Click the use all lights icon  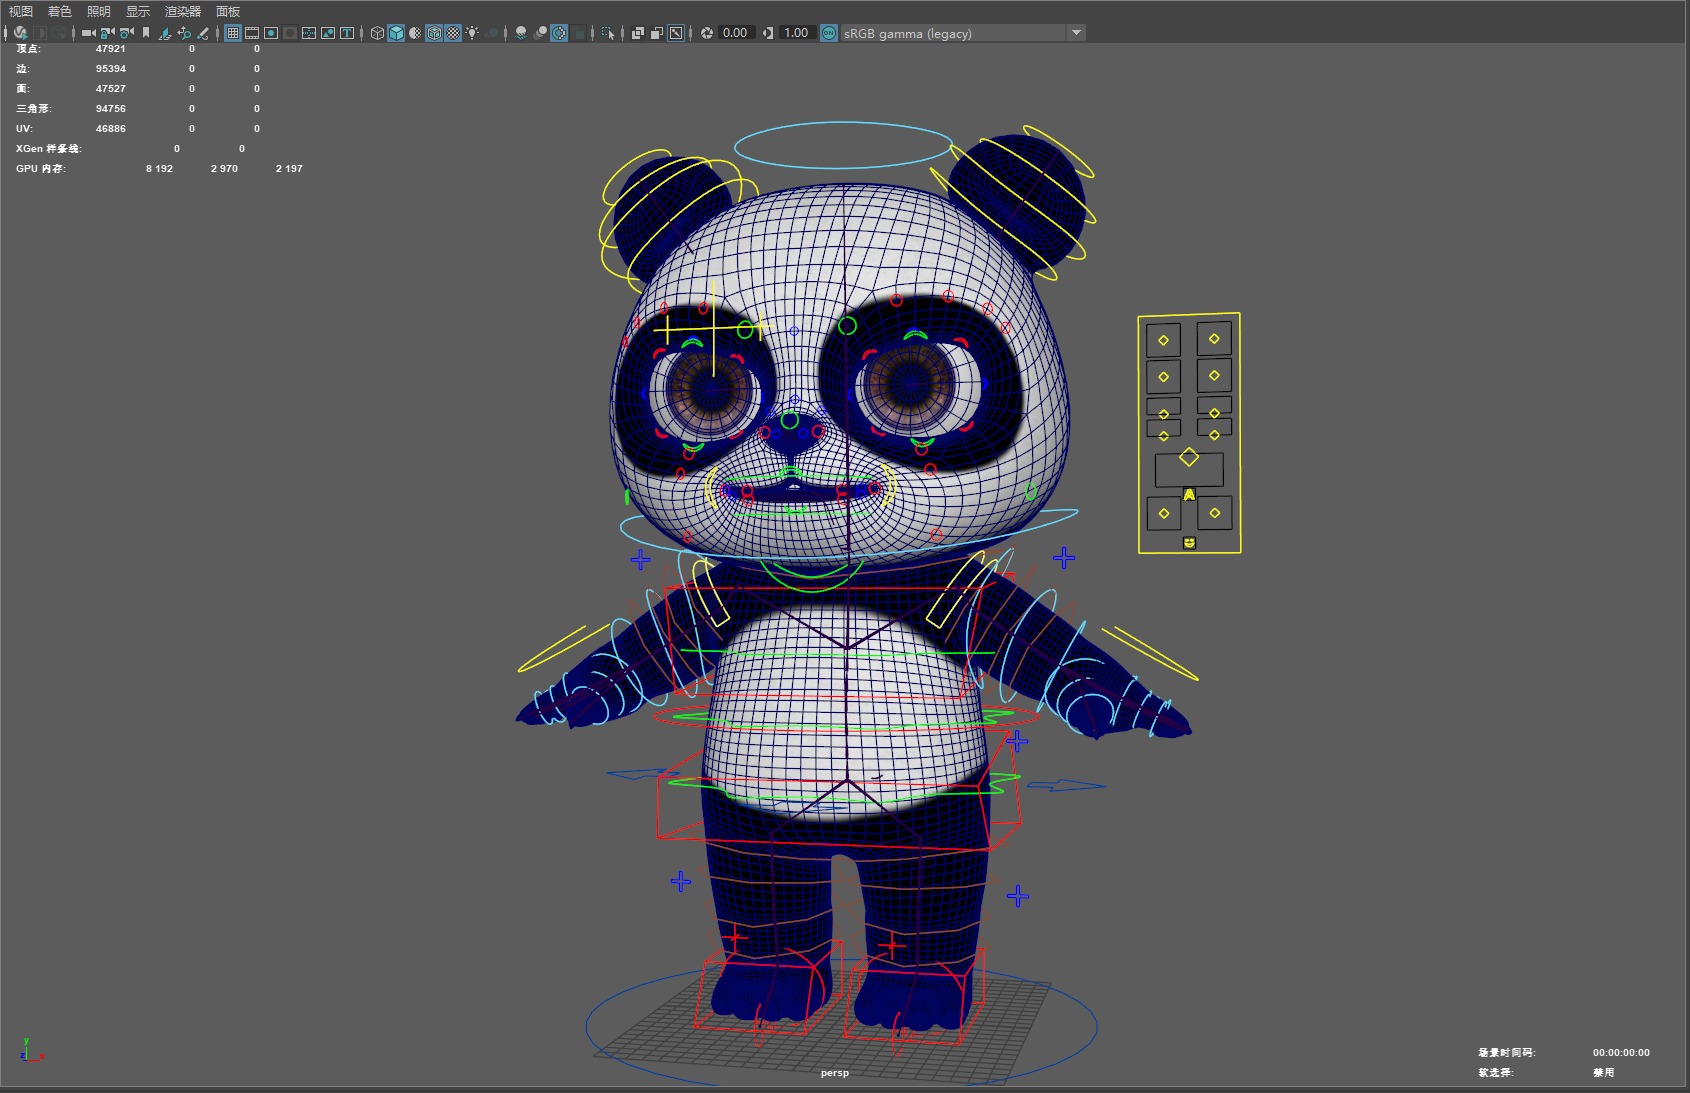pyautogui.click(x=472, y=33)
